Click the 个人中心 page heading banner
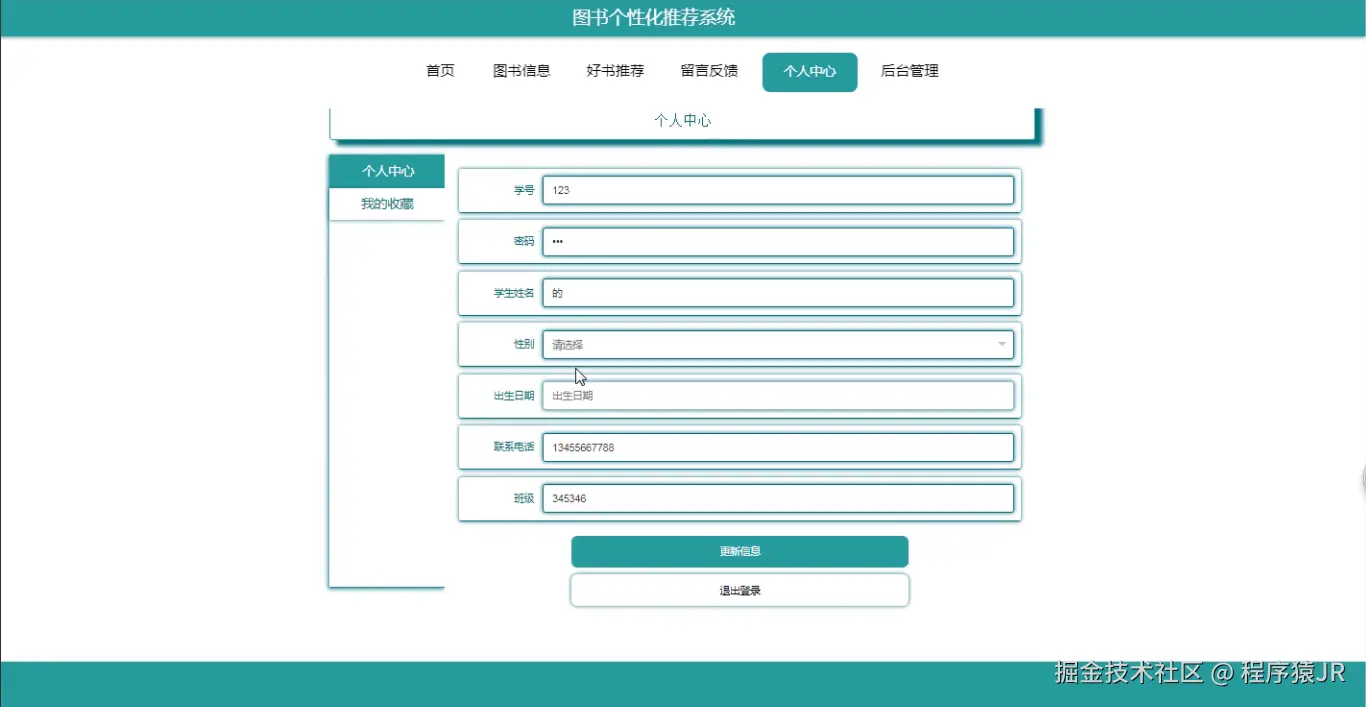Screen dimensions: 1366x707 pyautogui.click(x=683, y=121)
